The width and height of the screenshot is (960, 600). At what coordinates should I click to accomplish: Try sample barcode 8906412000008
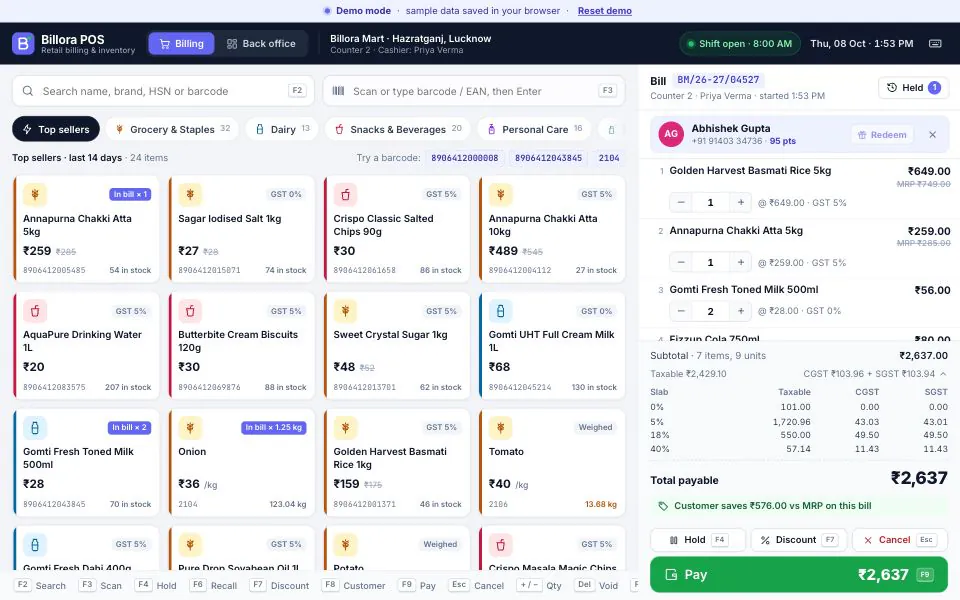tap(465, 158)
